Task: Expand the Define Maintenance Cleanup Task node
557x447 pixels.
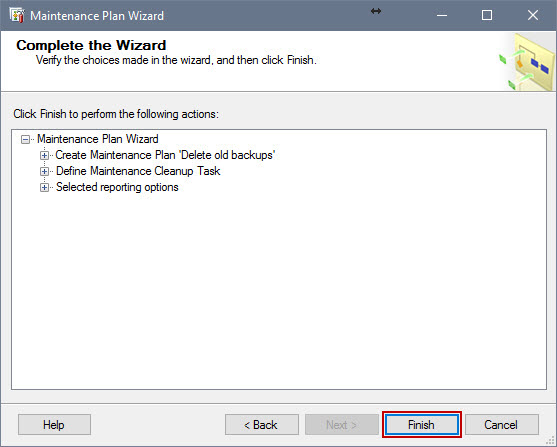Action: tap(44, 171)
